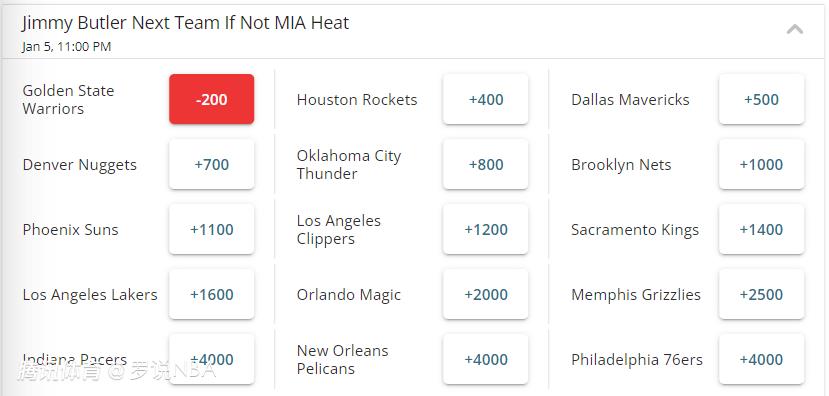The image size is (829, 396).
Task: Select Los Angeles Lakers +1600 odds
Action: [211, 294]
